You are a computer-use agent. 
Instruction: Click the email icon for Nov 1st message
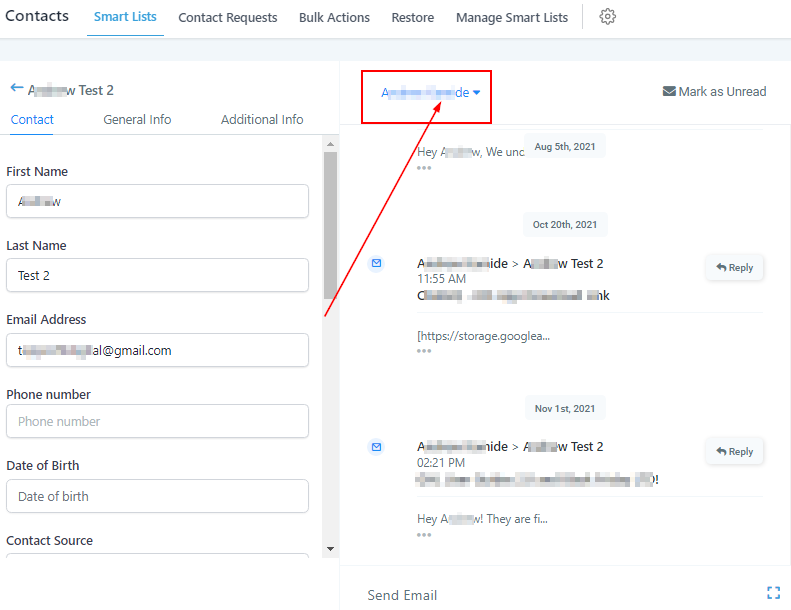[x=376, y=446]
